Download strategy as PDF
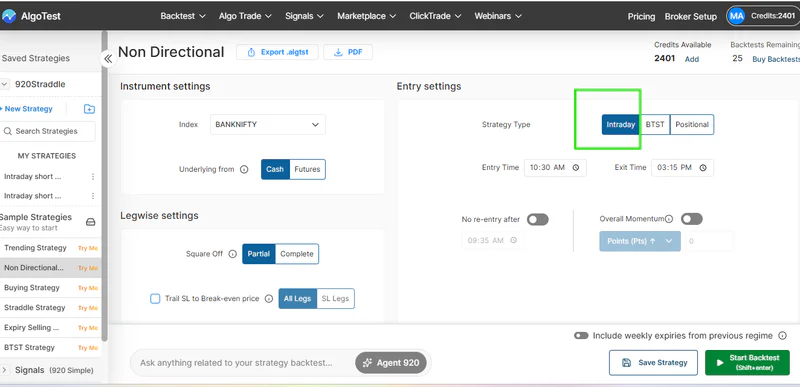This screenshot has height=387, width=800. coord(348,52)
